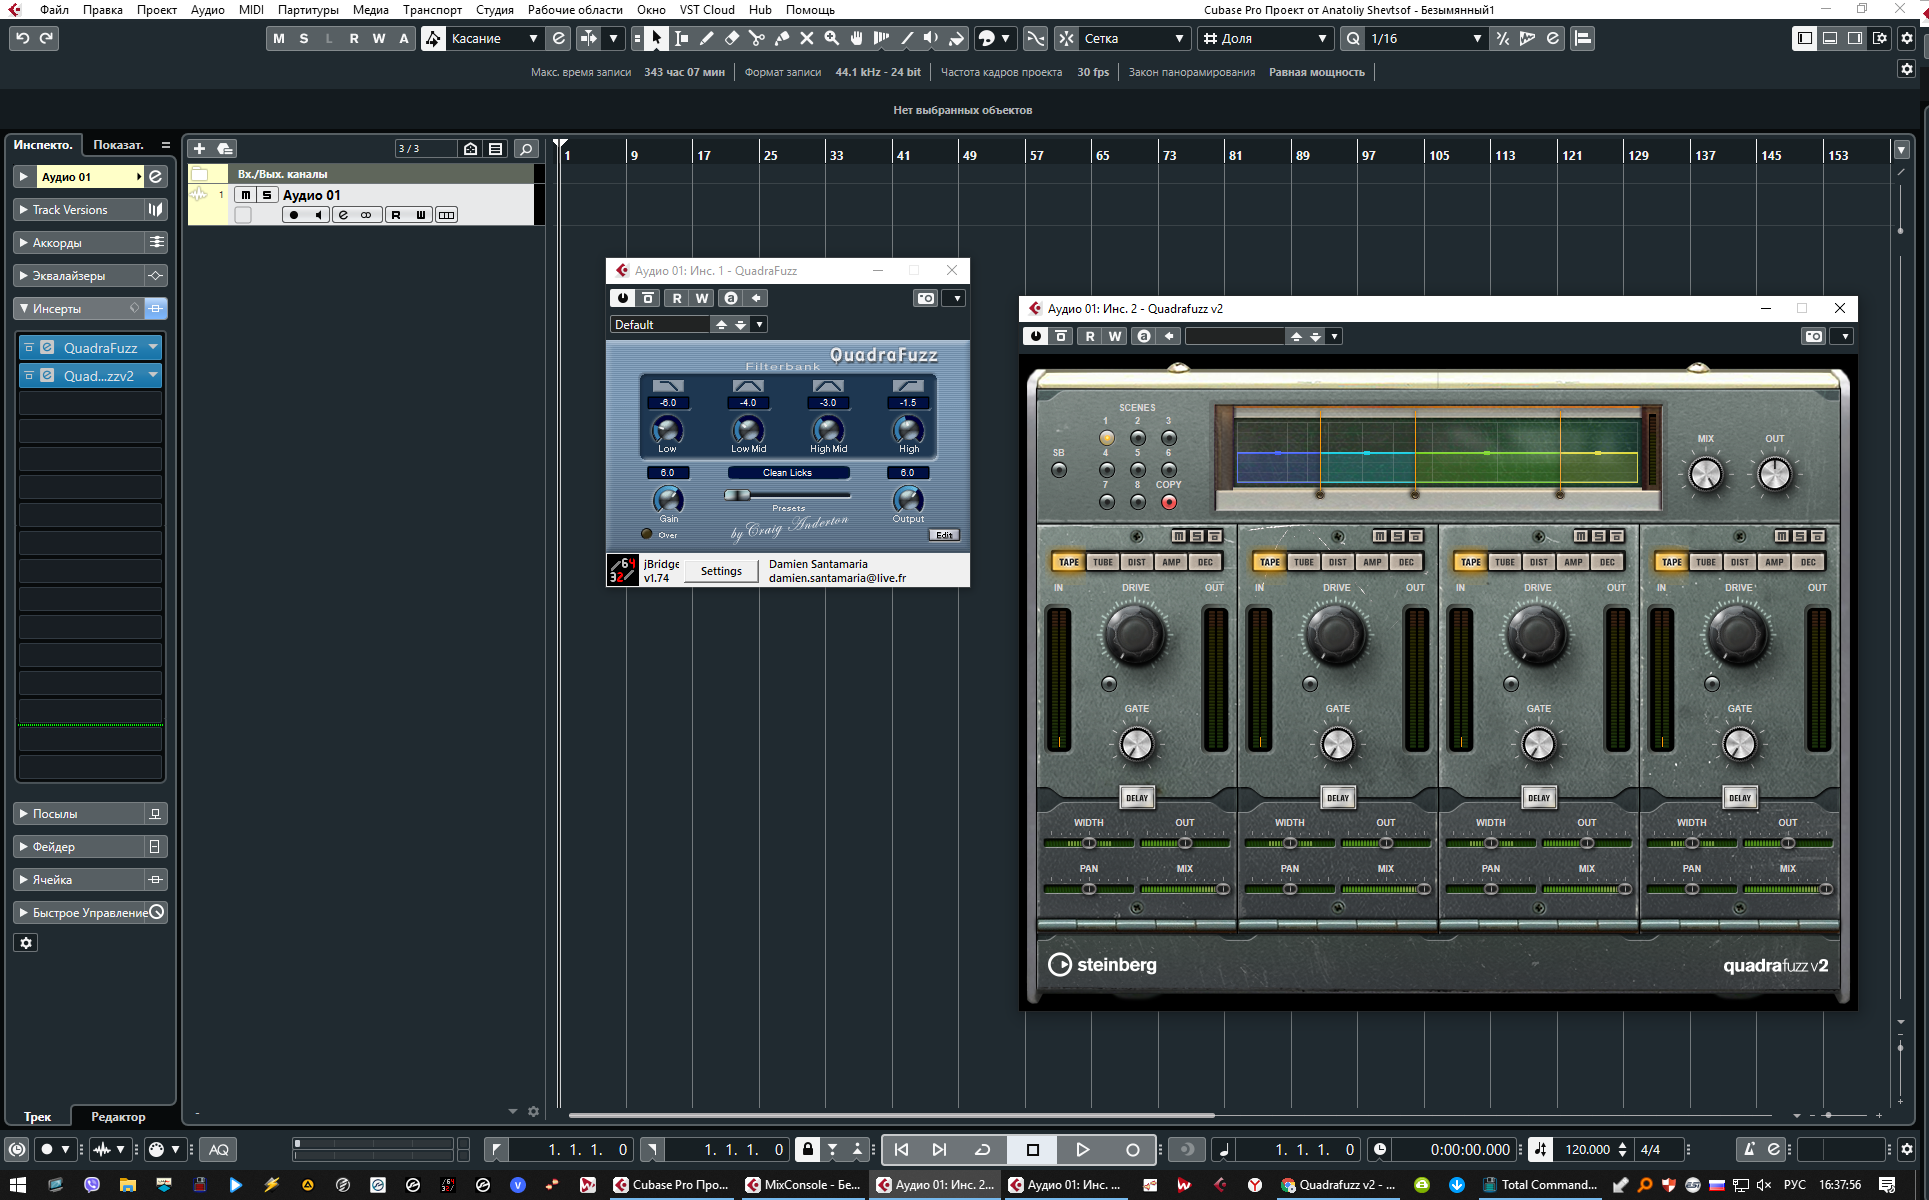
Task: Select the Glue tool
Action: [x=782, y=38]
